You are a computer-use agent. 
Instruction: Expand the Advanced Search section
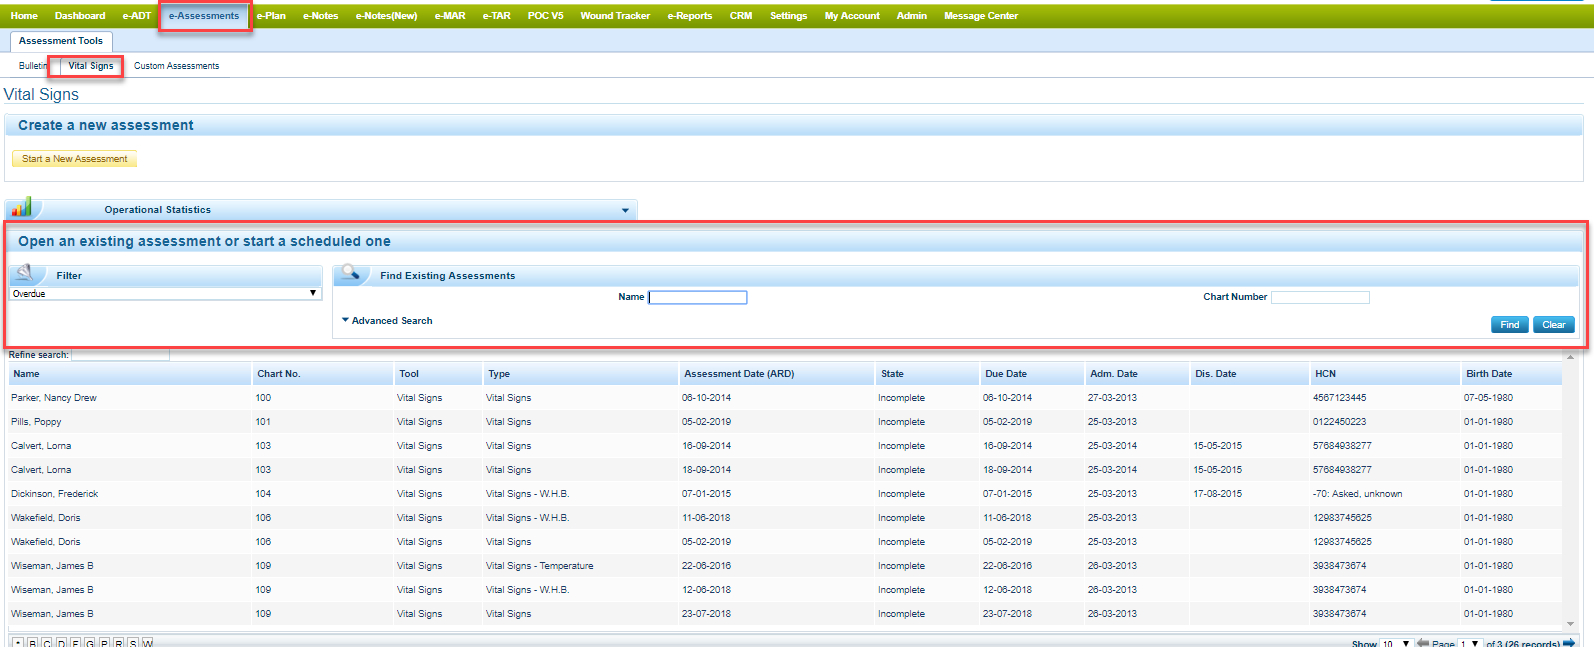[387, 321]
